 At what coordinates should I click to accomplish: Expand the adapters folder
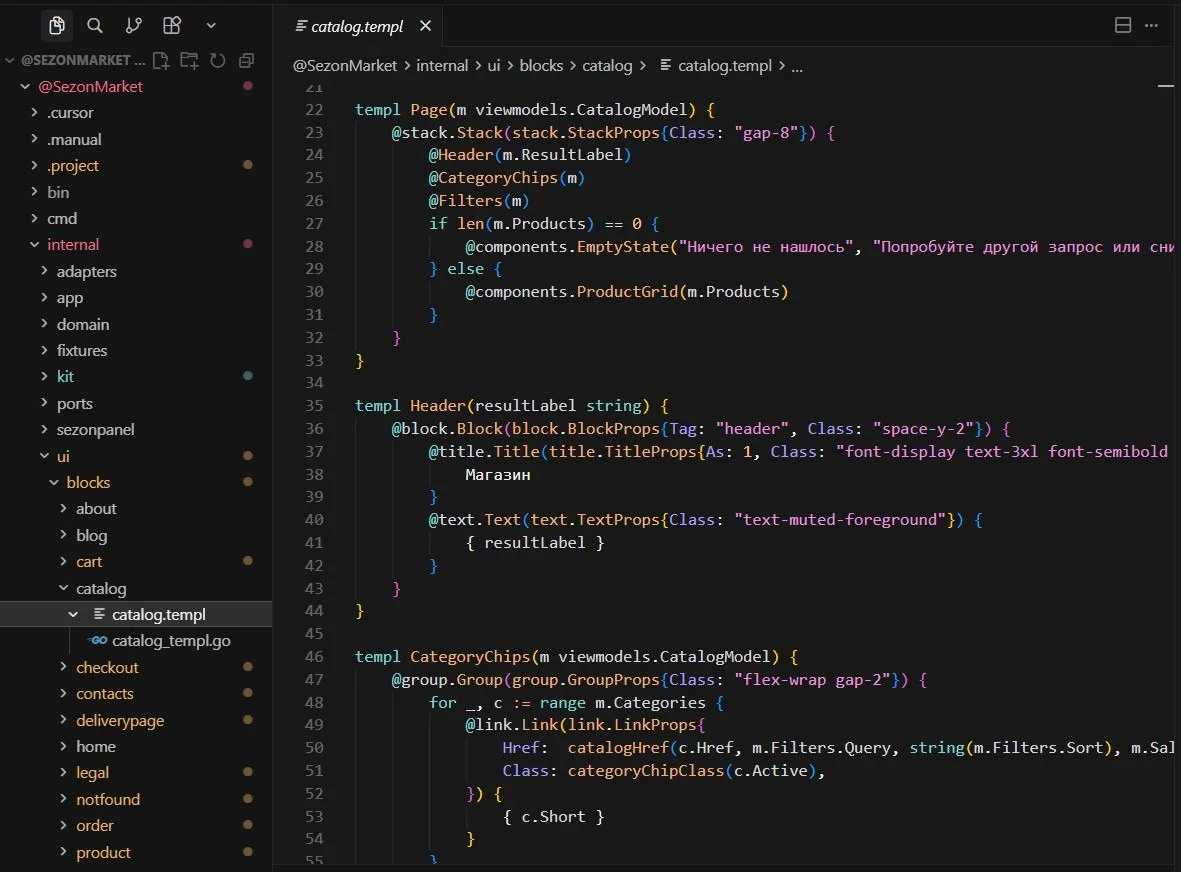pyautogui.click(x=44, y=271)
